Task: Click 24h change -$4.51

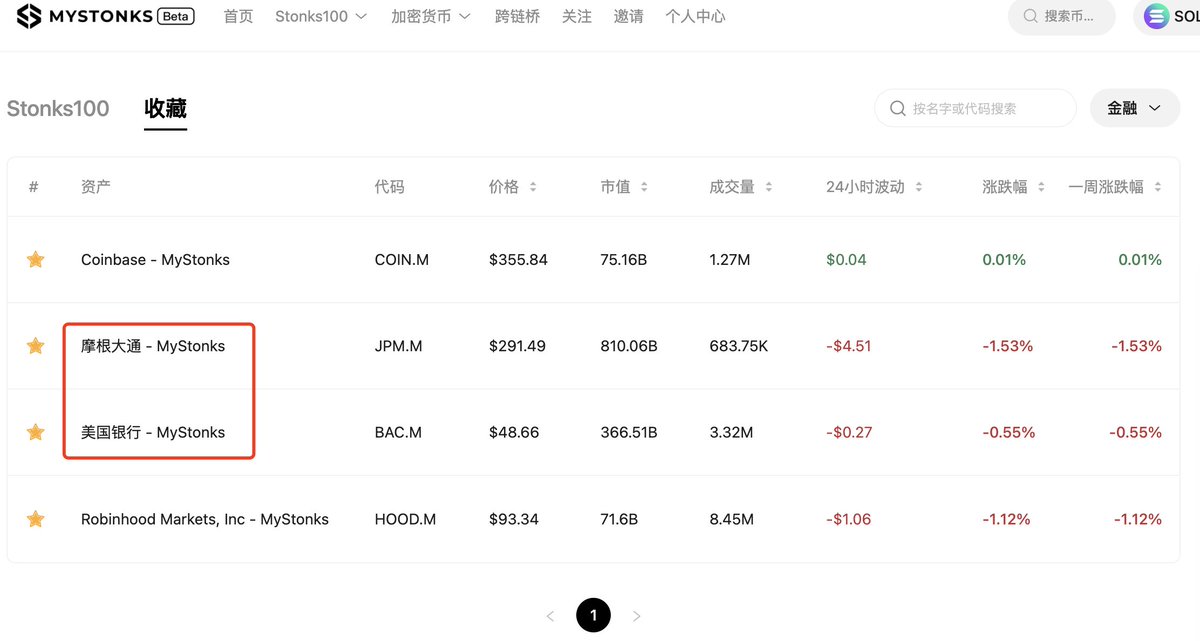Action: click(849, 346)
